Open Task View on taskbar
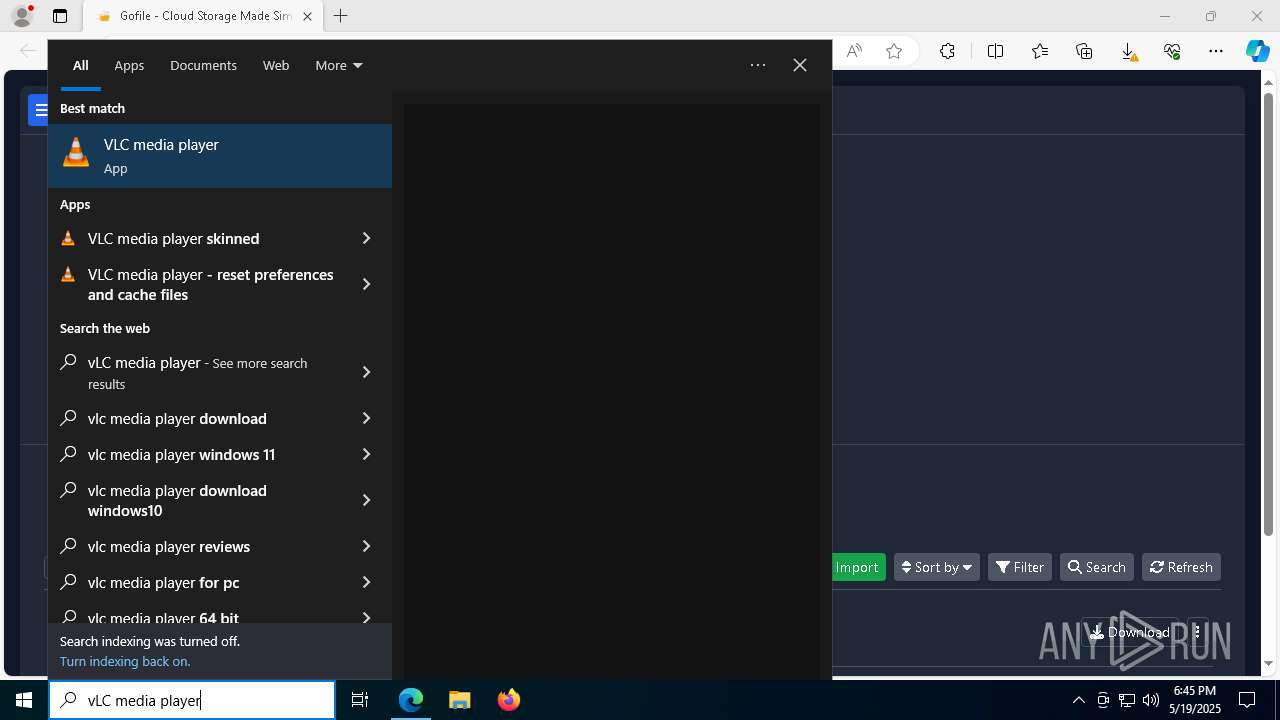The image size is (1280, 720). 360,700
